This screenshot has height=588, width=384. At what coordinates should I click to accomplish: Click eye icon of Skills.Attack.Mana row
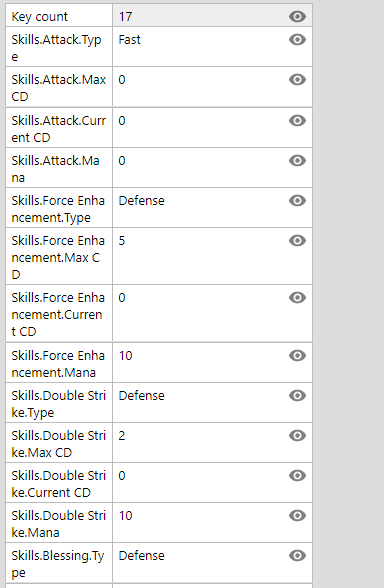point(297,160)
